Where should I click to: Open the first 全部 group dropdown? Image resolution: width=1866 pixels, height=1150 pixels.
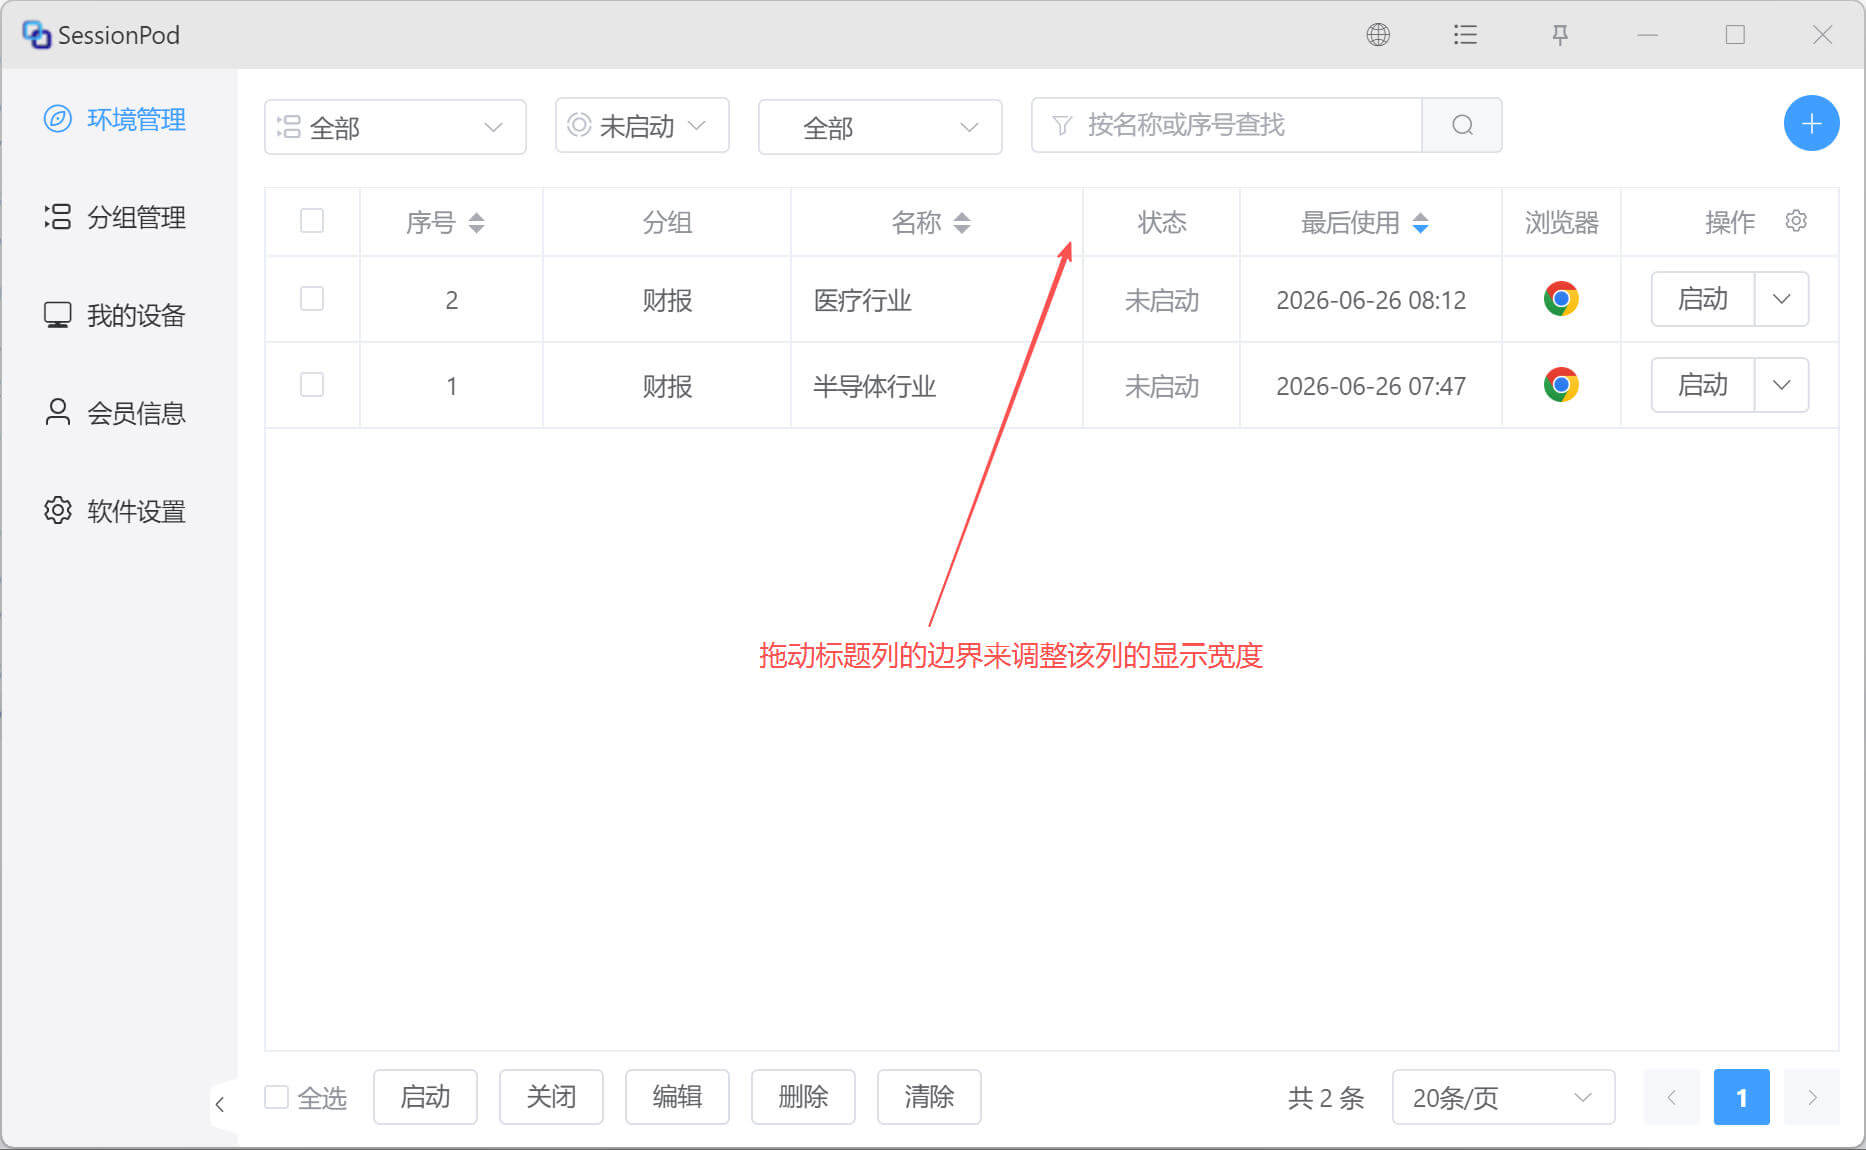tap(395, 127)
